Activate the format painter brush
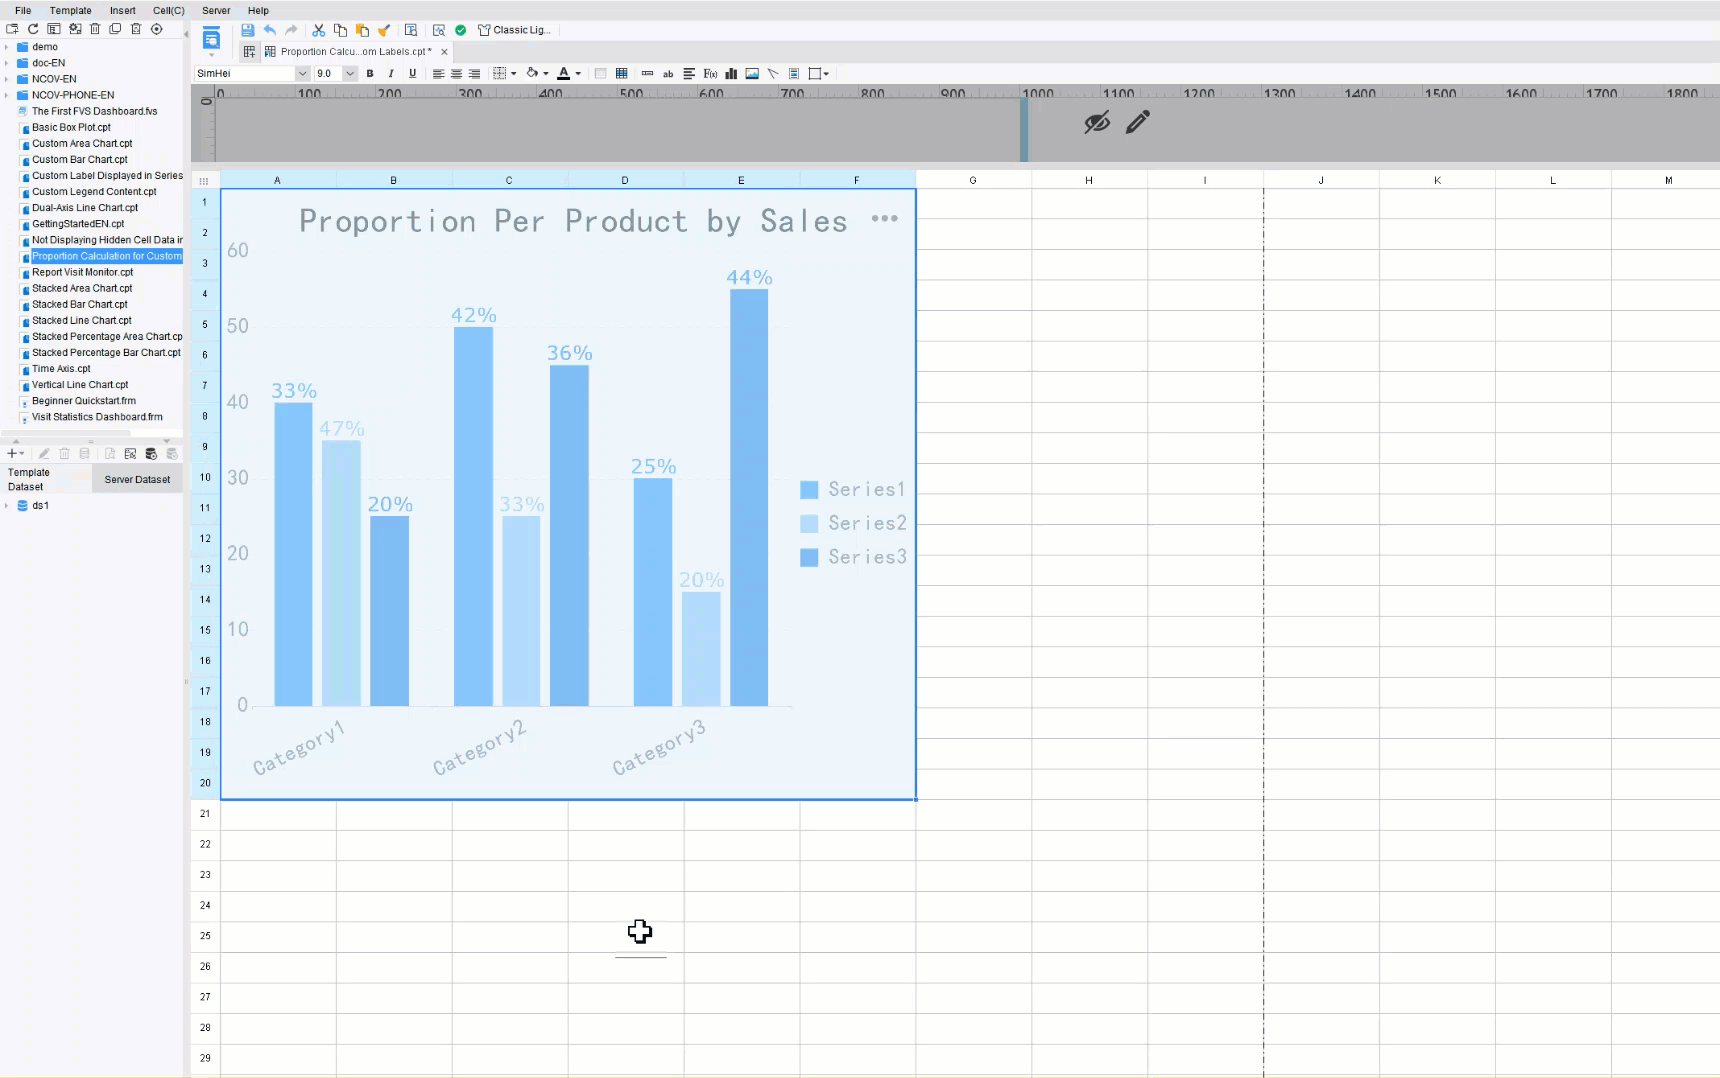1720x1078 pixels. 384,30
